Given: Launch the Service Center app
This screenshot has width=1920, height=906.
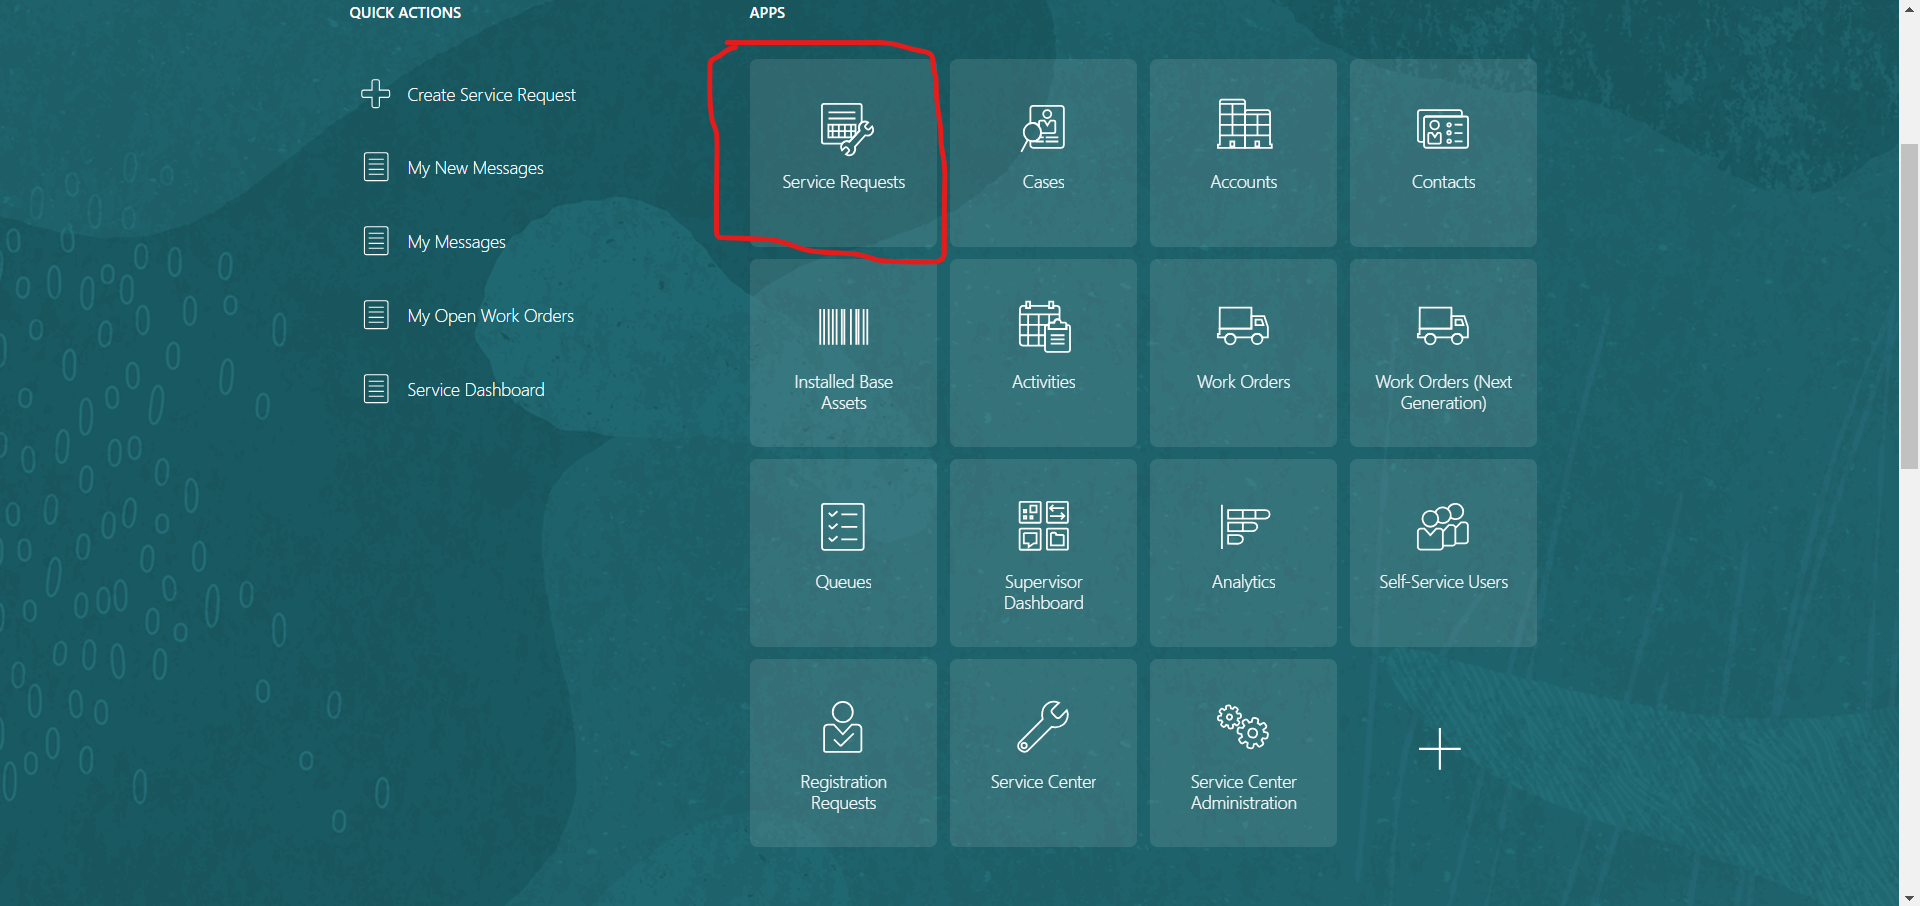Looking at the screenshot, I should click(1043, 752).
